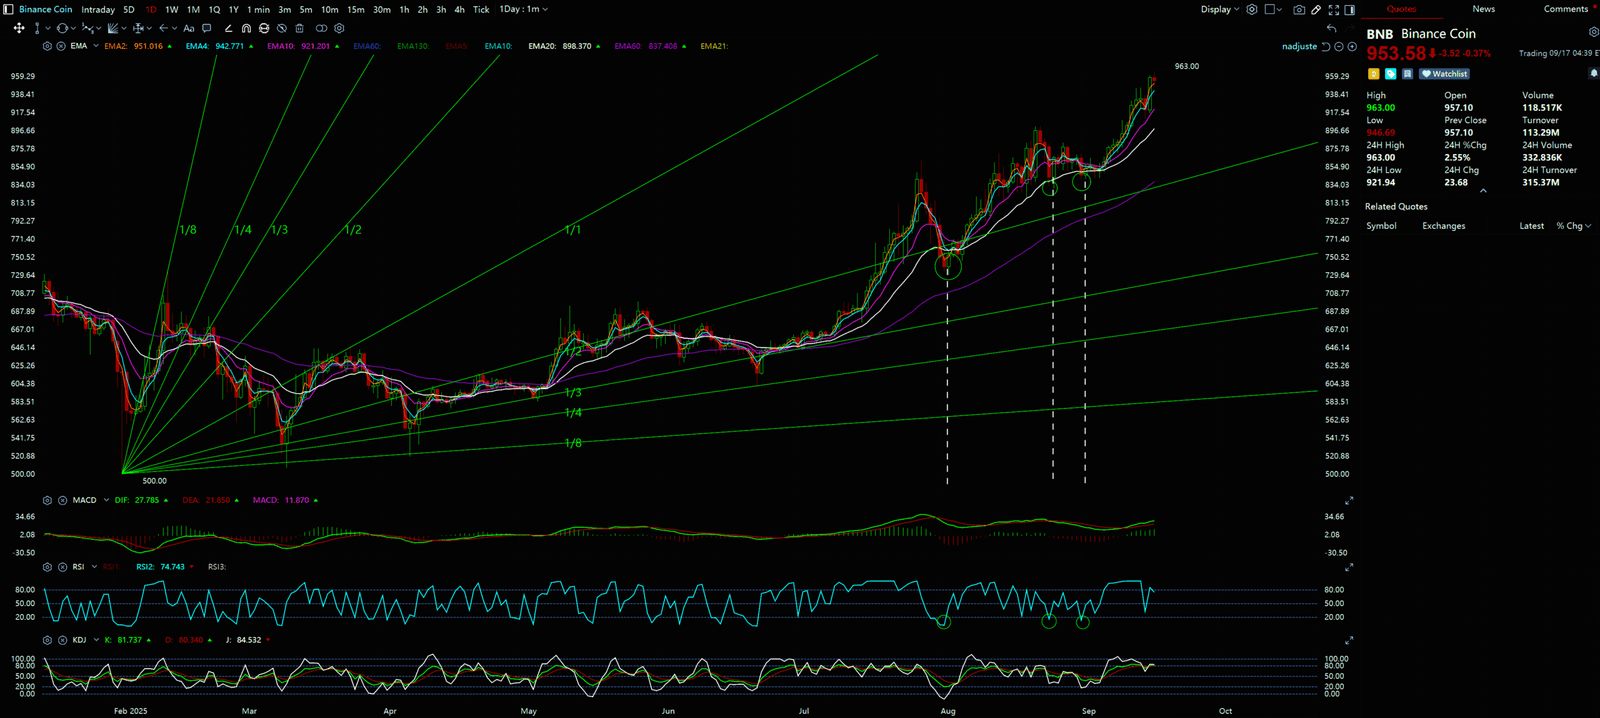The image size is (1600, 718).
Task: Toggle the right side panel layout icon
Action: point(1349,9)
